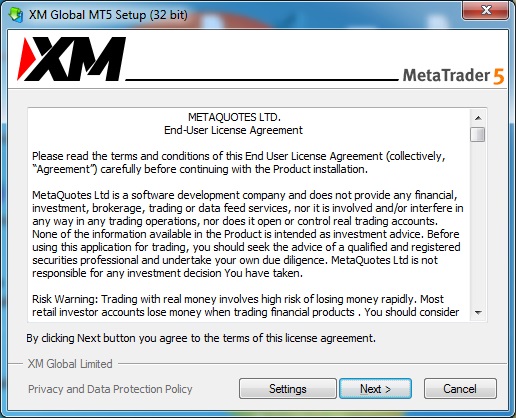Click the installer icon in the title bar
Screen dimensions: 516x418
pyautogui.click(x=16, y=15)
